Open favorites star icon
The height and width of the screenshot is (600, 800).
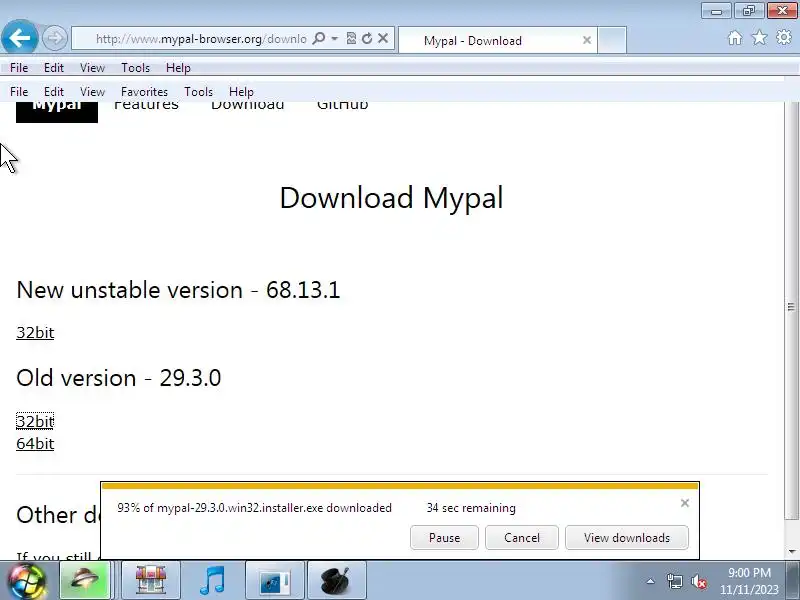pos(759,38)
